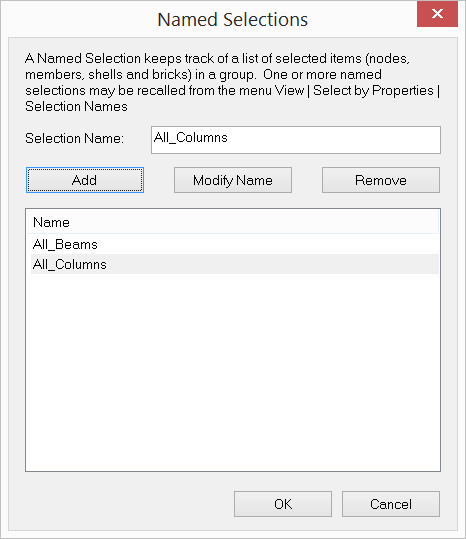The height and width of the screenshot is (539, 466).
Task: Click the Modify Name button
Action: (233, 180)
